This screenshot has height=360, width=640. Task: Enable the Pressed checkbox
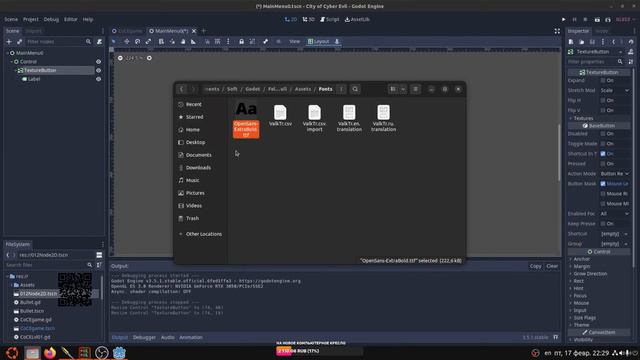[x=603, y=164]
